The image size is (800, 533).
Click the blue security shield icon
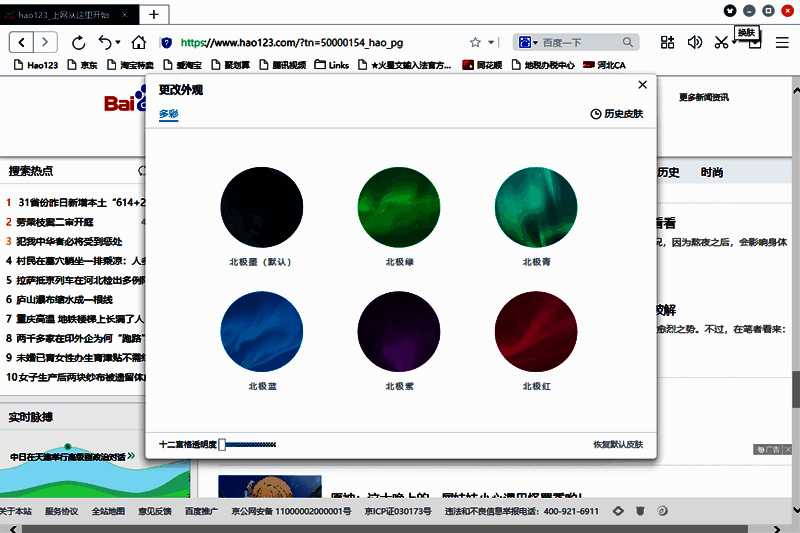pyautogui.click(x=166, y=43)
